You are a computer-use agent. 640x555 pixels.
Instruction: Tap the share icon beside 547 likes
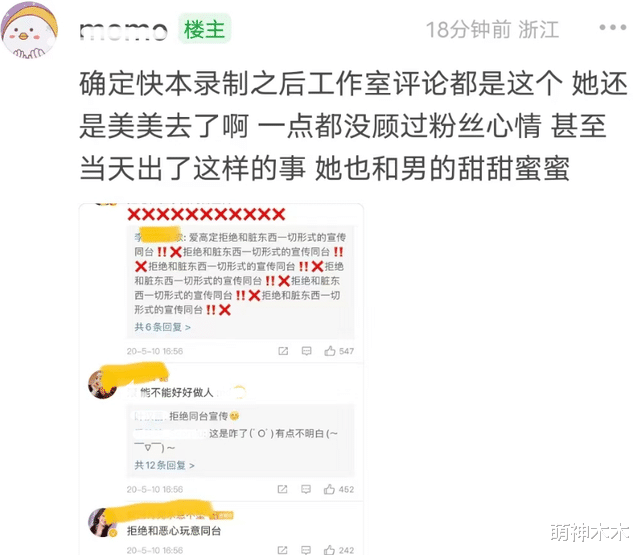pos(283,351)
